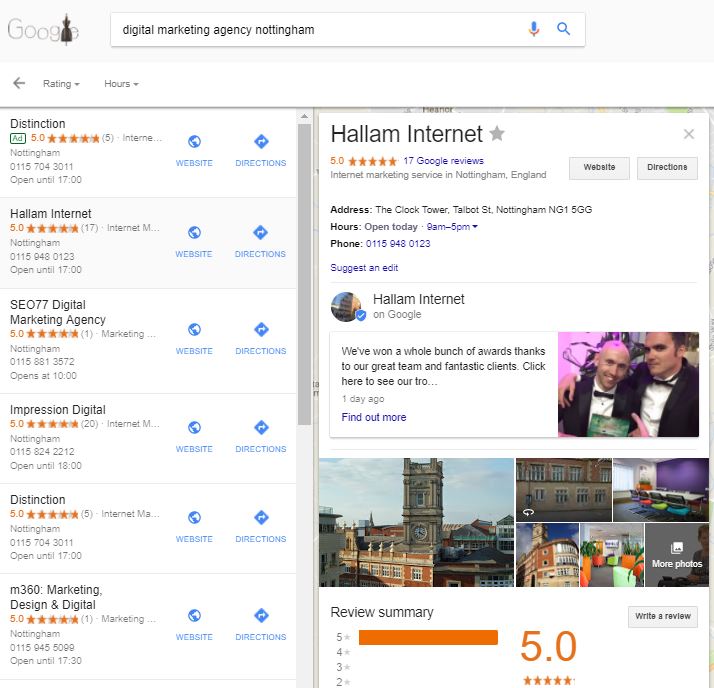Open website icon for Distinction ad listing
Screen dimensions: 714x688
pos(194,142)
